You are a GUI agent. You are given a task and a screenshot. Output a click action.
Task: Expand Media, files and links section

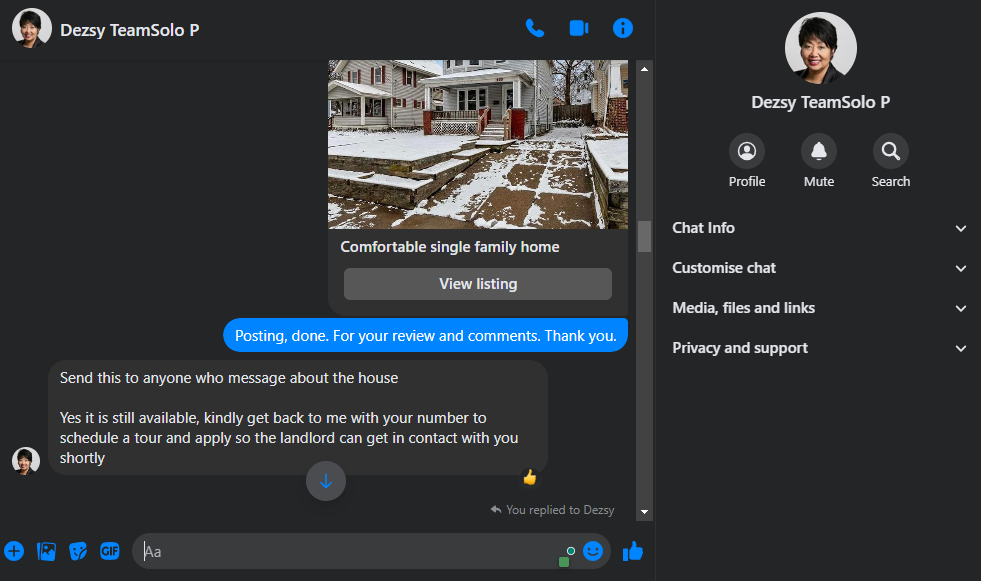tap(819, 308)
